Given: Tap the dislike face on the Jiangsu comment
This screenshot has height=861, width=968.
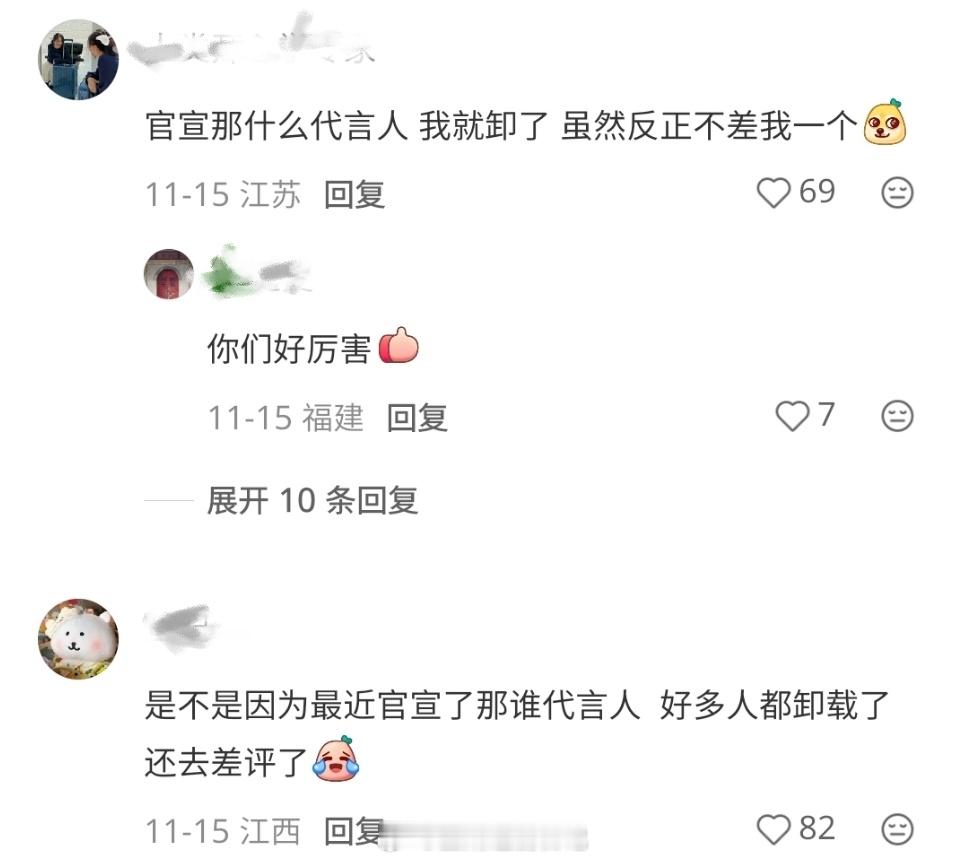Looking at the screenshot, I should point(897,193).
